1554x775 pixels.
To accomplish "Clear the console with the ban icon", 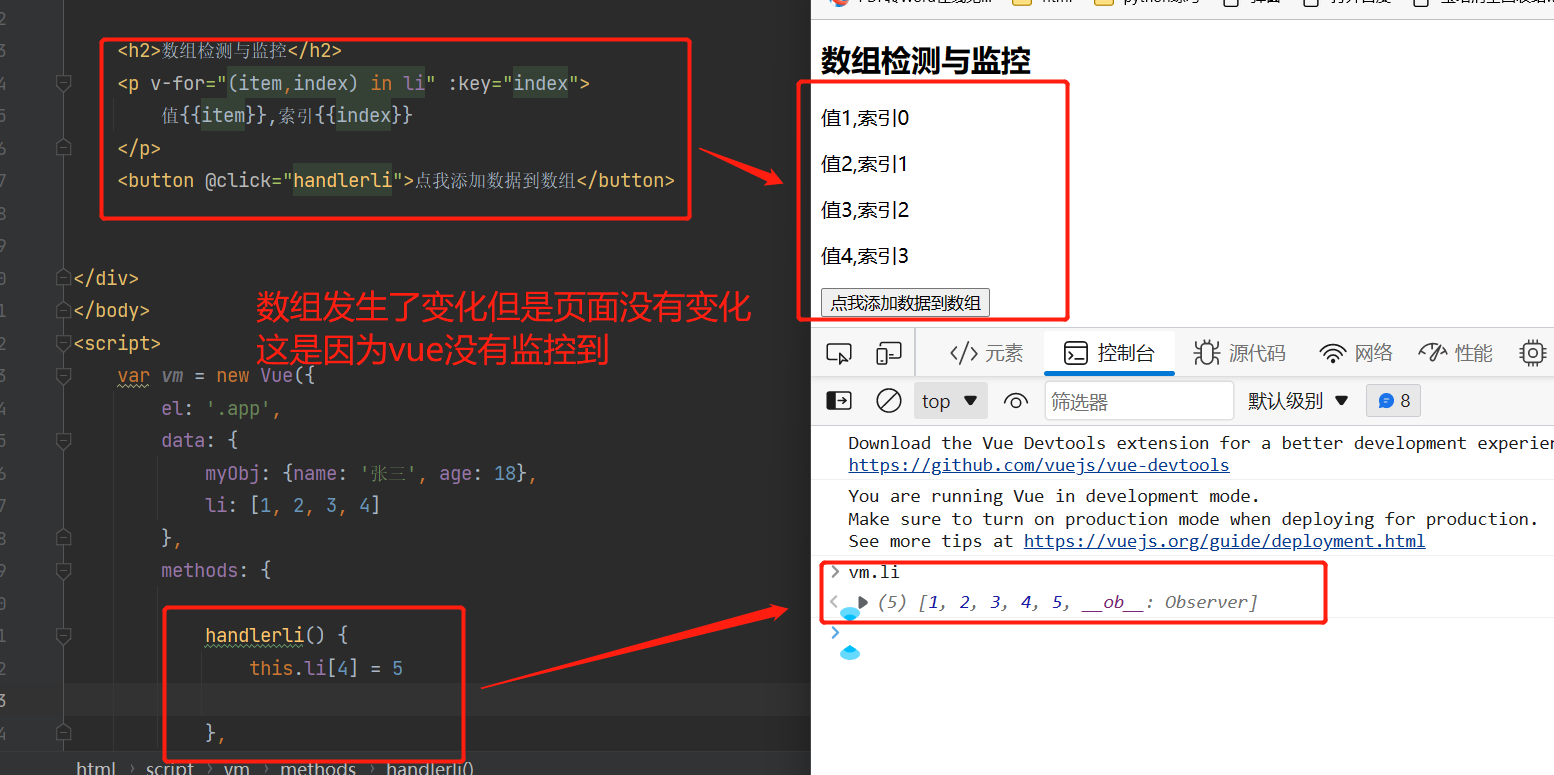I will coord(888,401).
